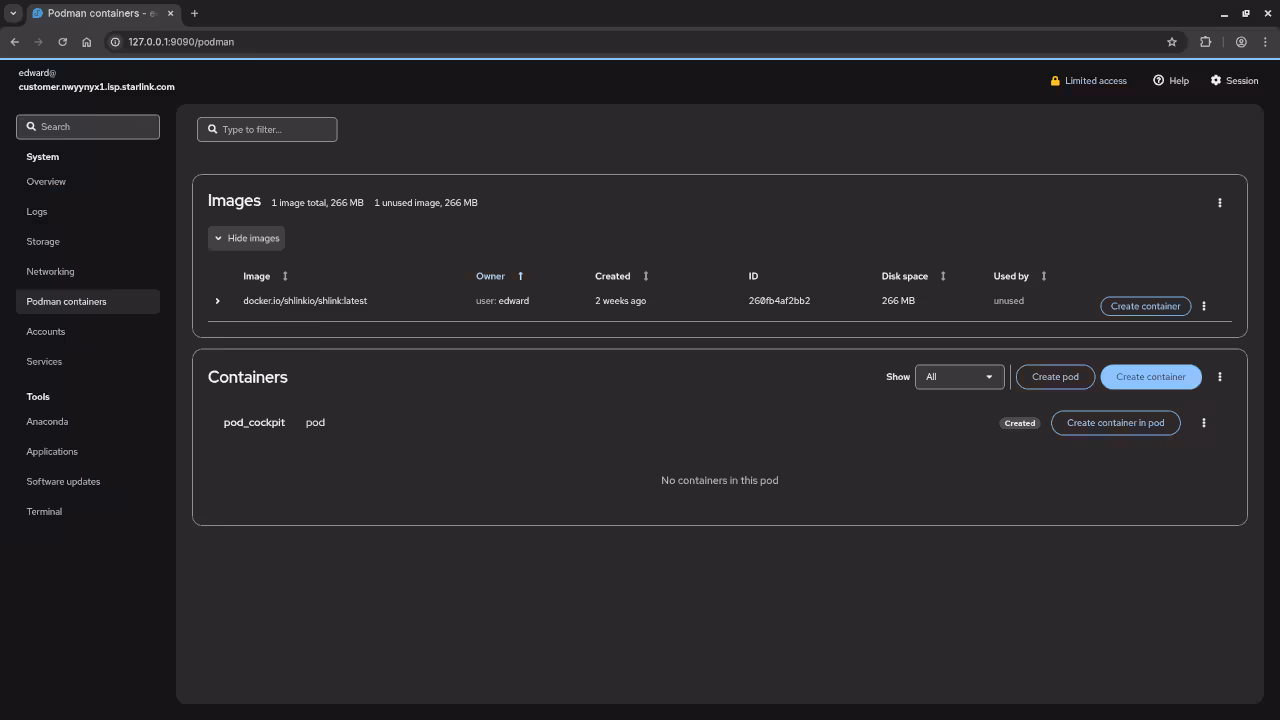The image size is (1280, 720).
Task: Toggle sorting by the Created column
Action: [x=645, y=276]
